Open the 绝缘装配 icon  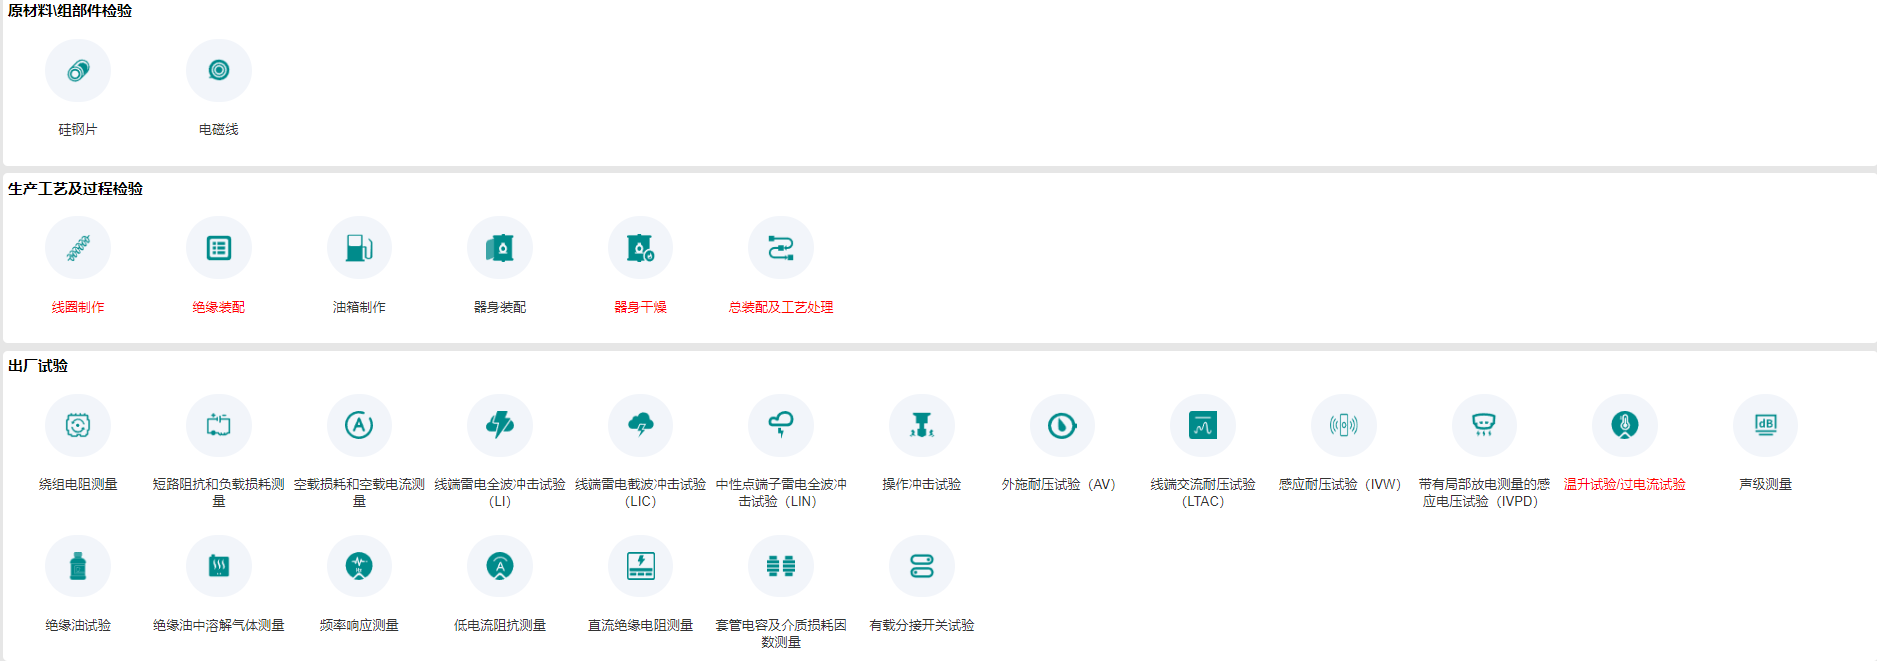[218, 248]
